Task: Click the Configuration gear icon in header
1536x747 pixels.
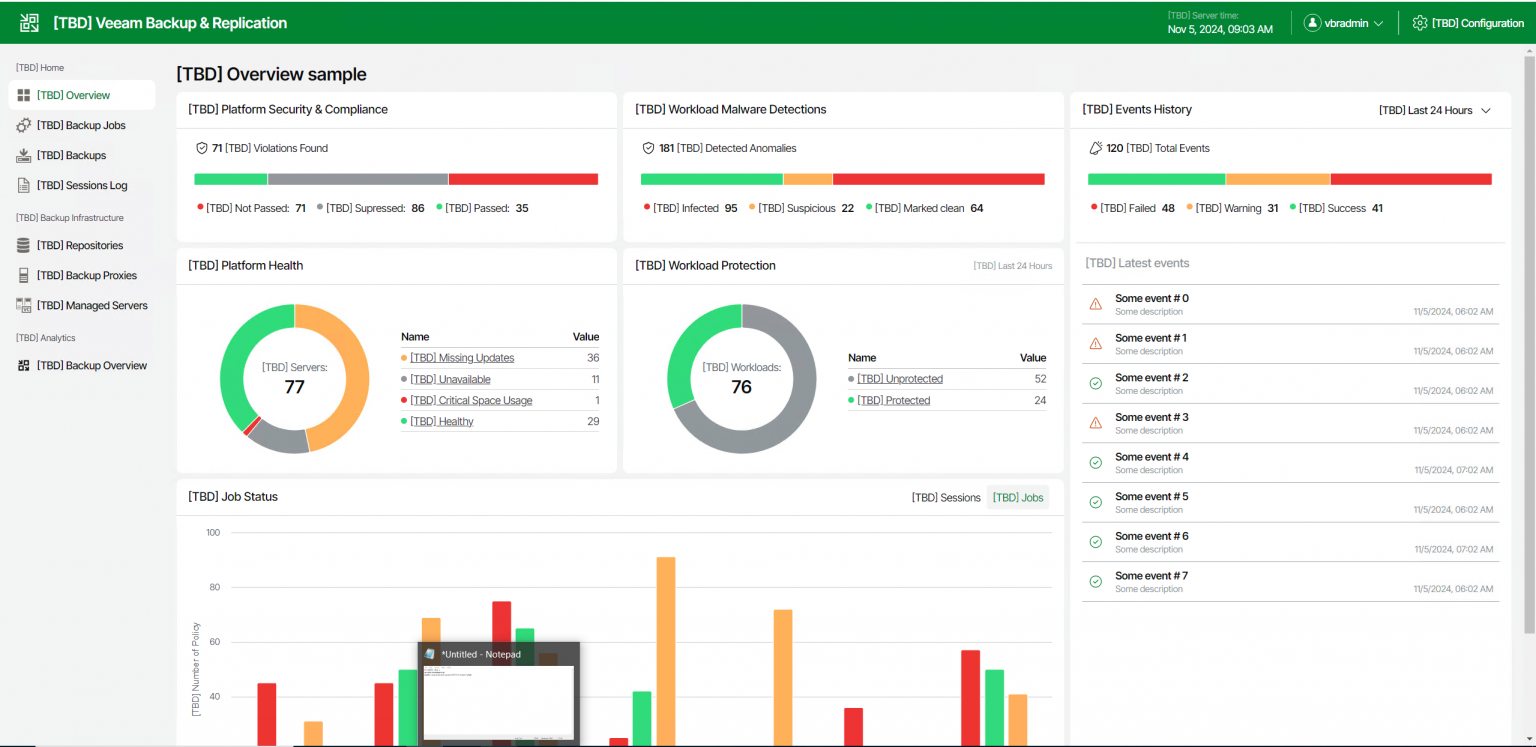Action: pos(1419,23)
